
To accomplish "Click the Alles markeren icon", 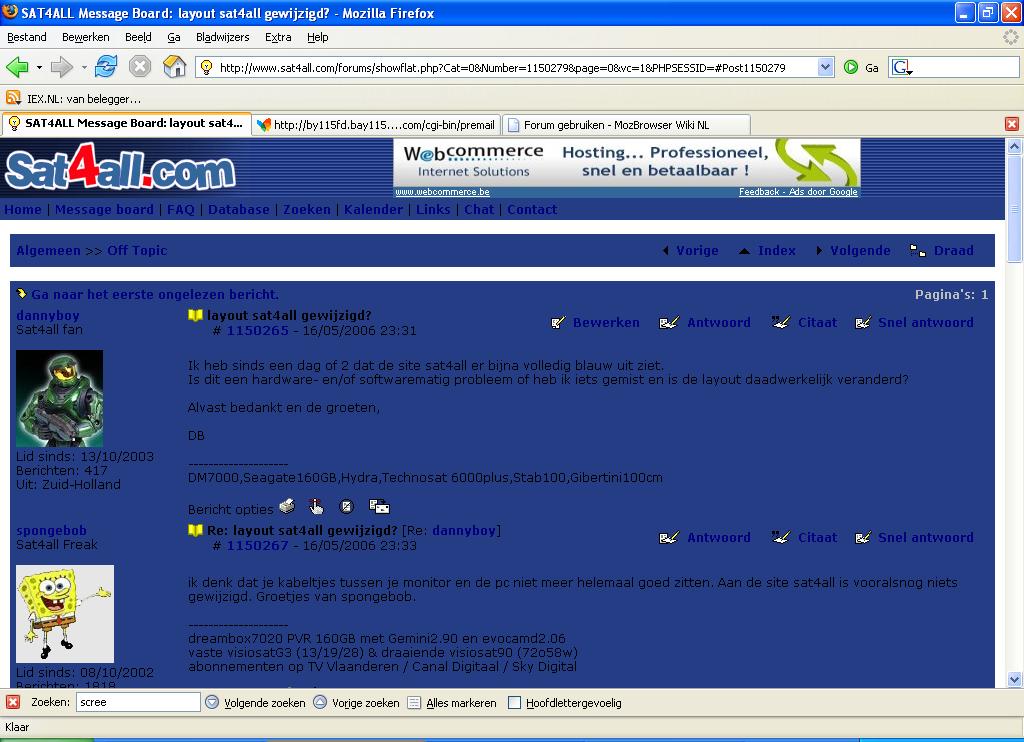I will pyautogui.click(x=414, y=703).
